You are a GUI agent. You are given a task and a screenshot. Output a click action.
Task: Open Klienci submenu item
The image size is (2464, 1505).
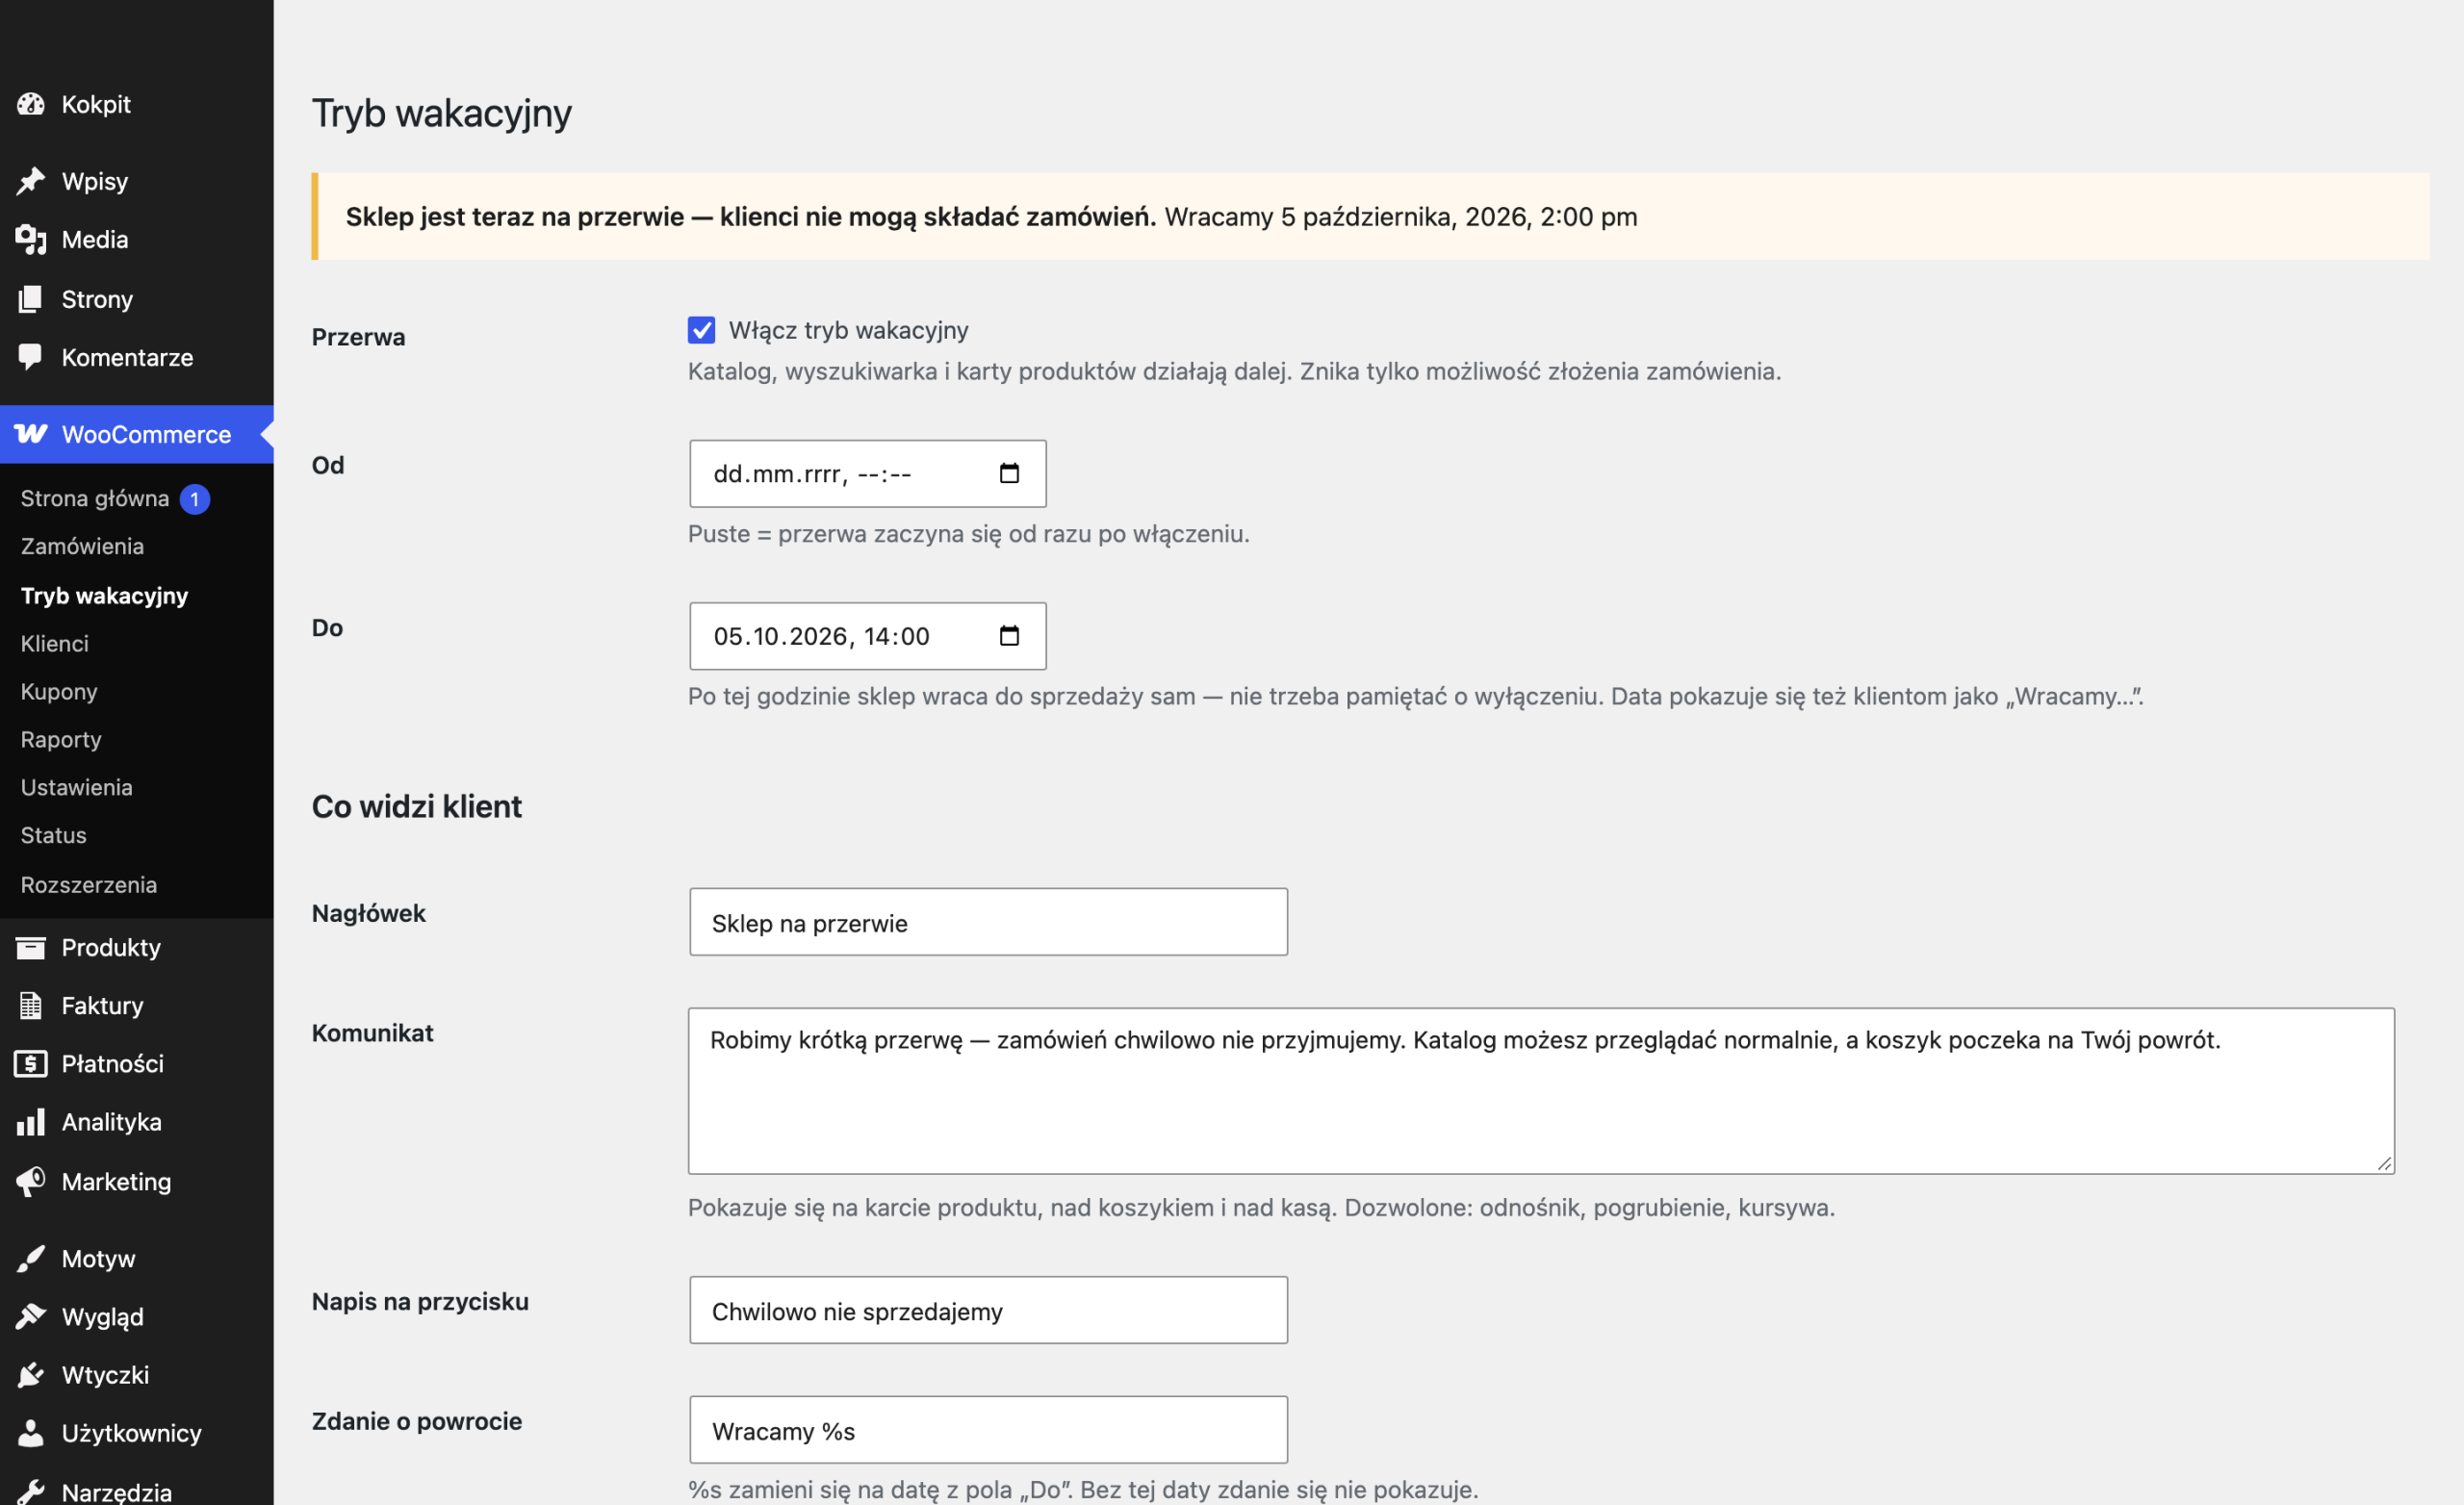coord(55,643)
